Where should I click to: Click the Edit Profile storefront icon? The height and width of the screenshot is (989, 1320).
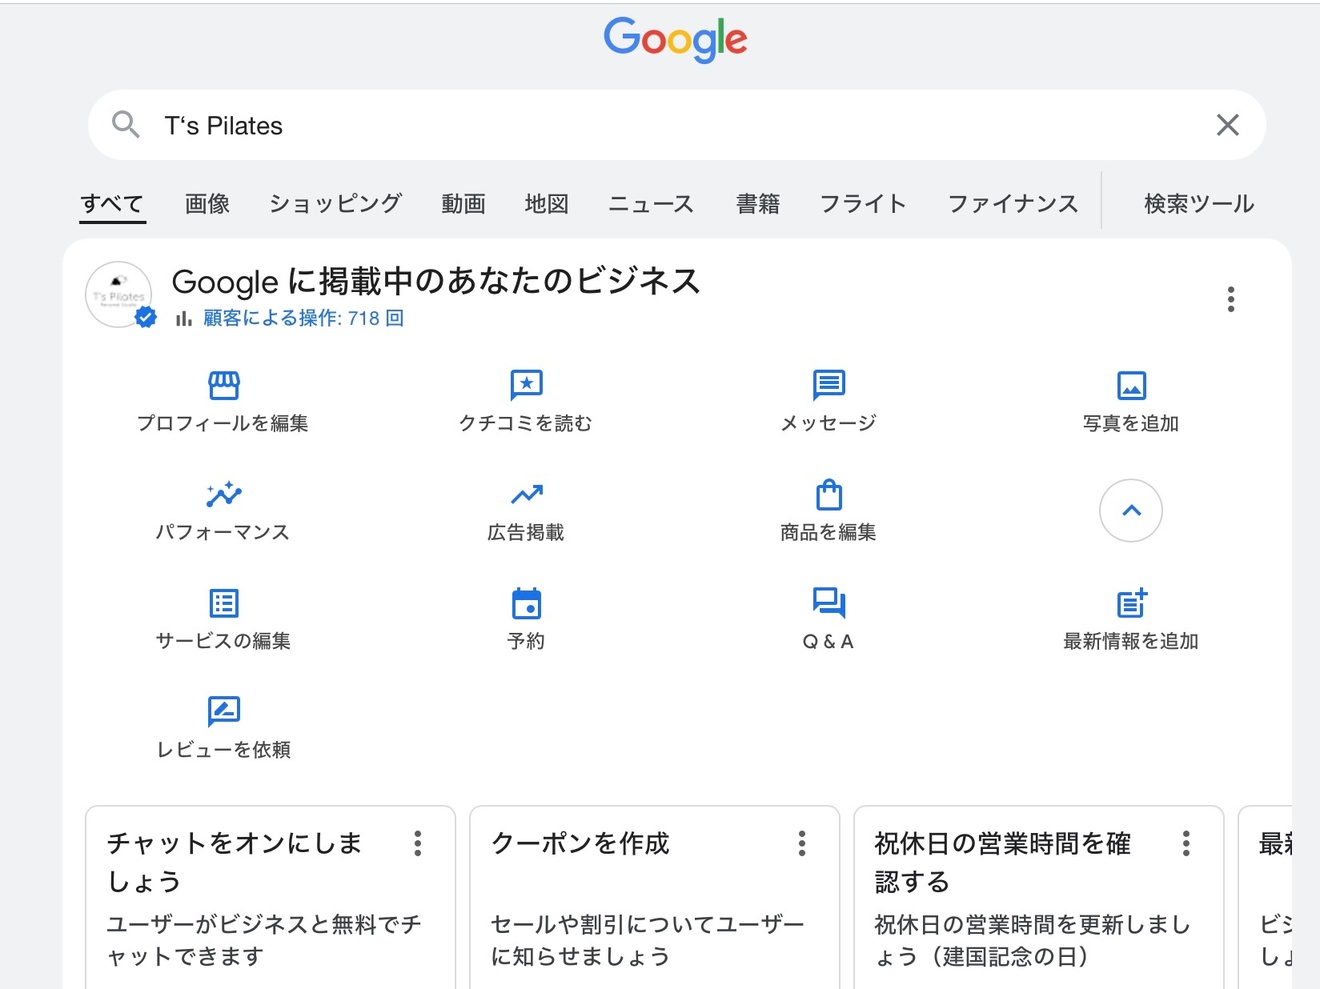pyautogui.click(x=223, y=385)
